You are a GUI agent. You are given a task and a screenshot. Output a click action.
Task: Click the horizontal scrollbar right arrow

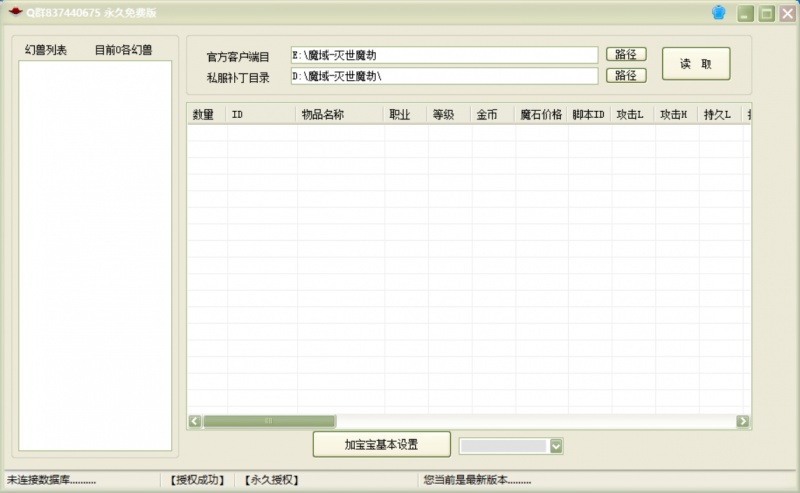point(742,421)
